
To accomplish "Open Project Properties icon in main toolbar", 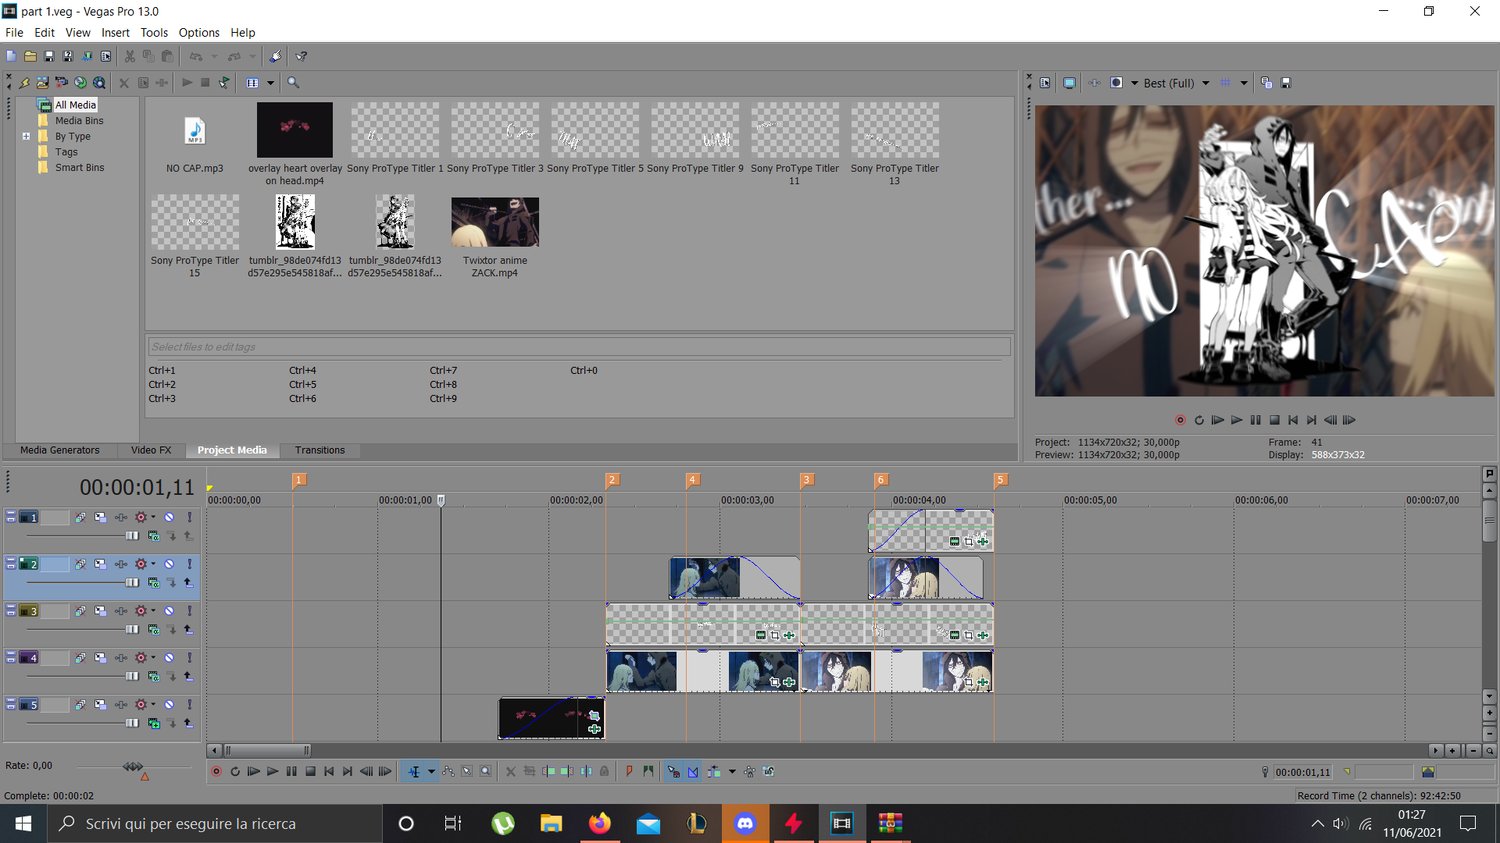I will point(106,57).
